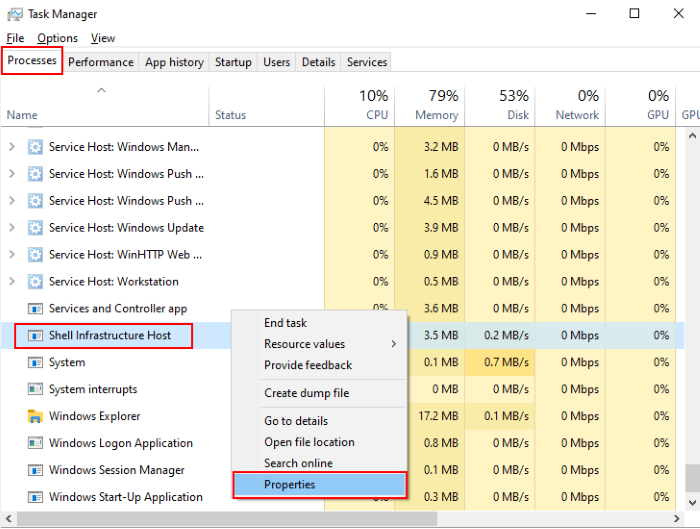The width and height of the screenshot is (700, 529).
Task: Open the Startup tab
Action: coord(233,62)
